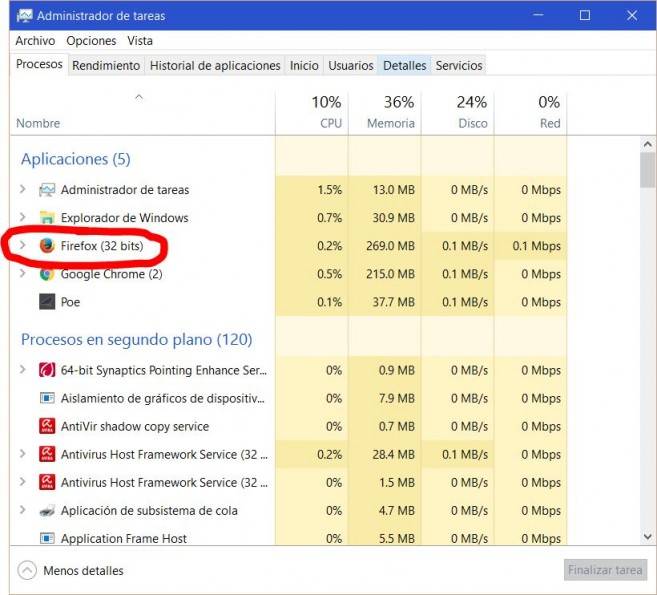Click the Menos detalles link
The width and height of the screenshot is (657, 595).
(x=83, y=571)
